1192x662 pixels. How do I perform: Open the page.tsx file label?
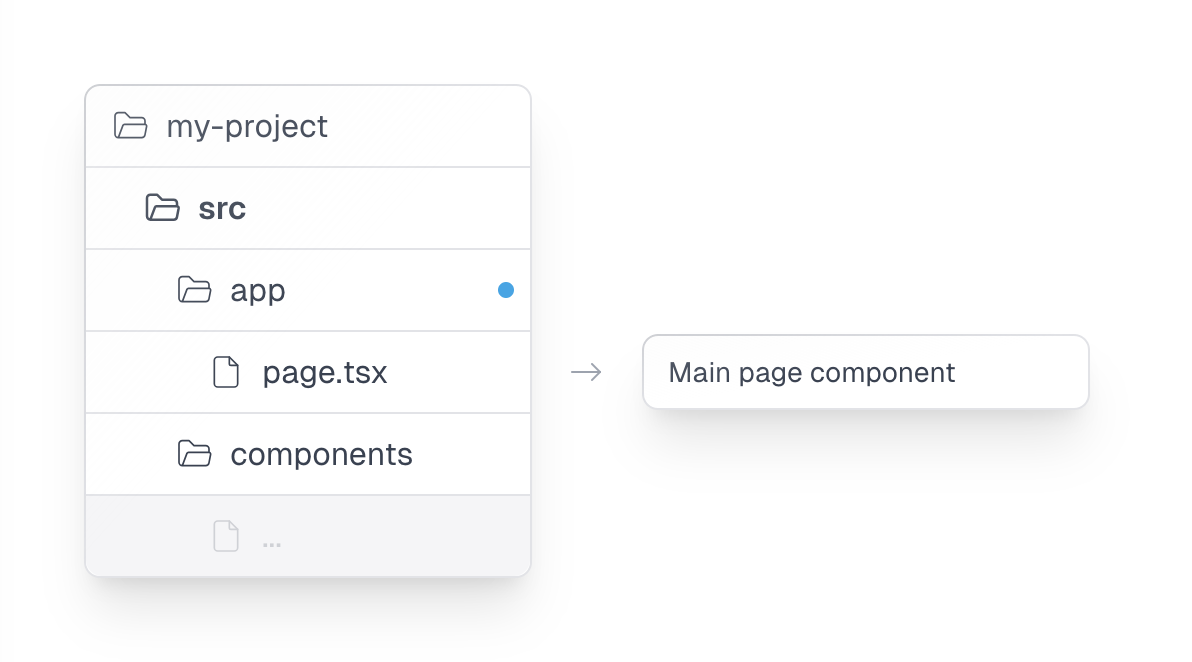[x=325, y=372]
